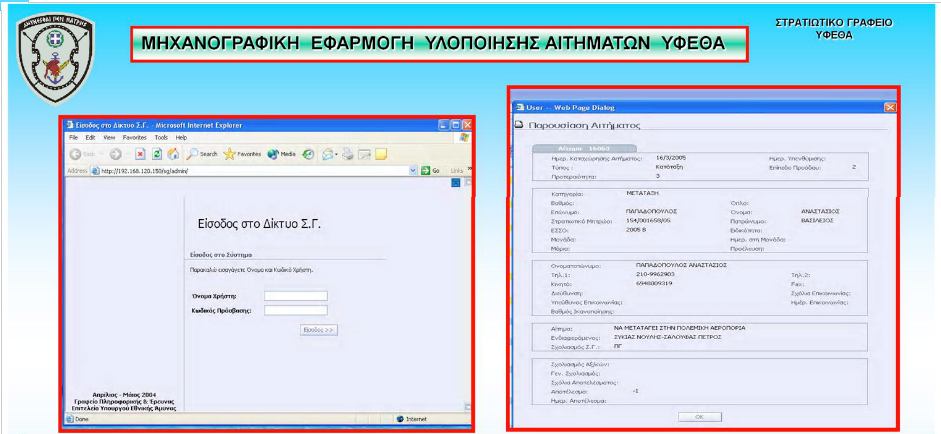Open the Back button history dropdown arrow
This screenshot has width=941, height=434.
coord(99,154)
